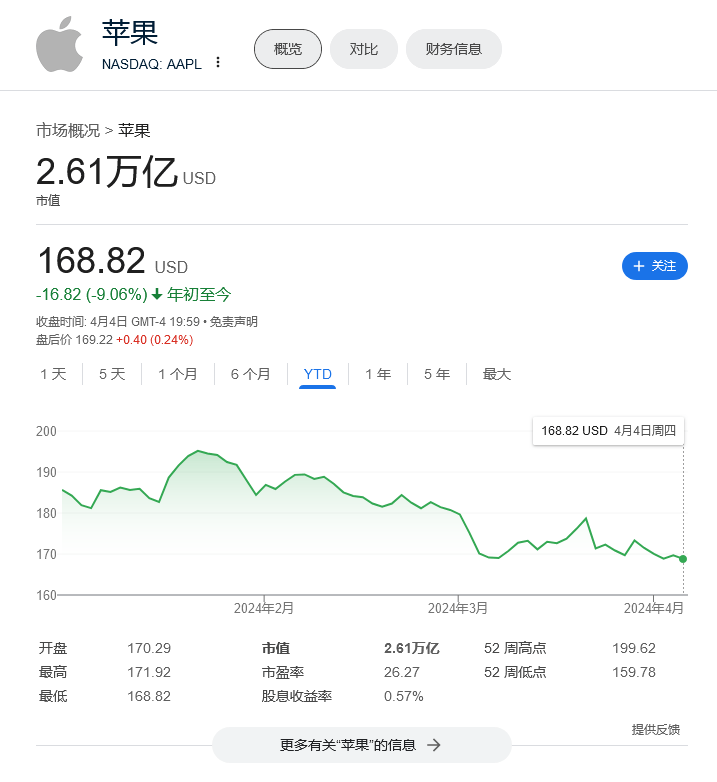Click the green endpoint dot on chart
Image resolution: width=717 pixels, height=782 pixels.
[x=683, y=559]
